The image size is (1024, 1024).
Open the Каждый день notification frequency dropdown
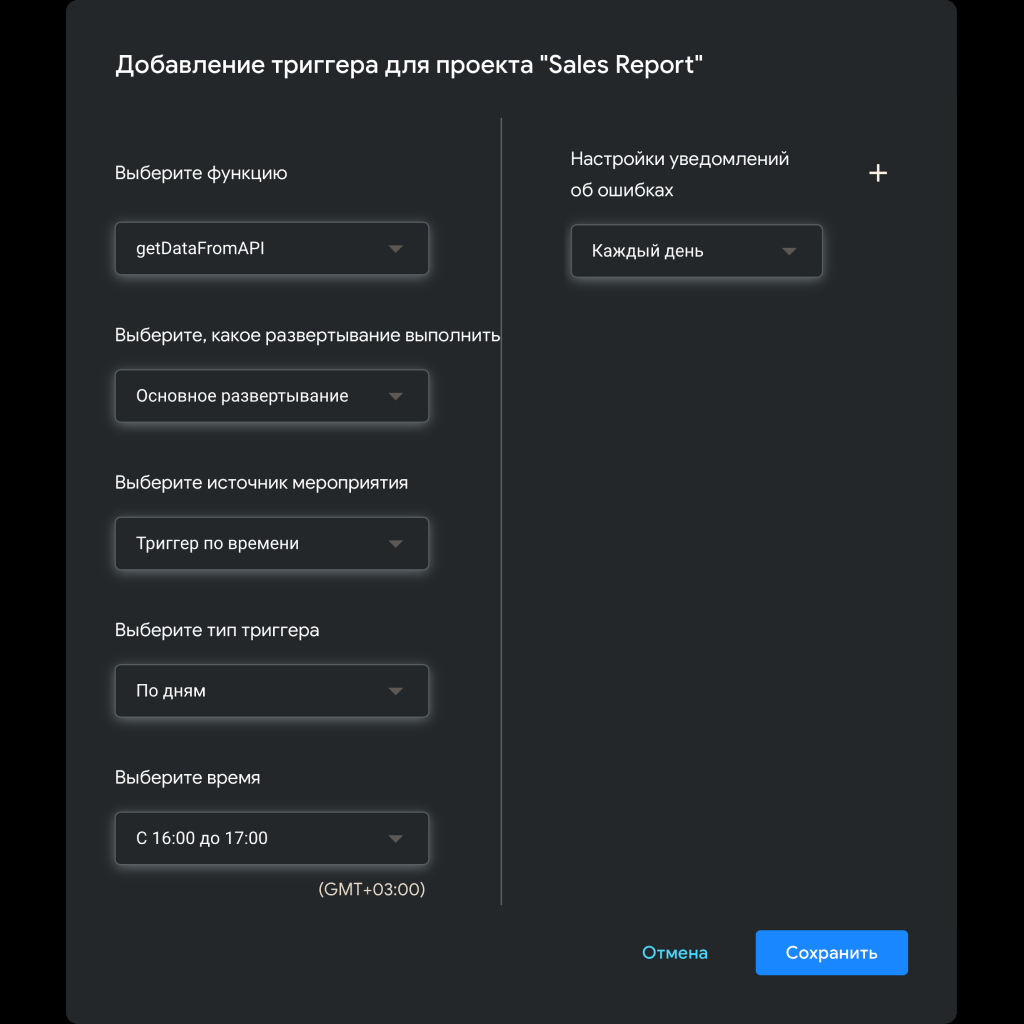(x=680, y=251)
